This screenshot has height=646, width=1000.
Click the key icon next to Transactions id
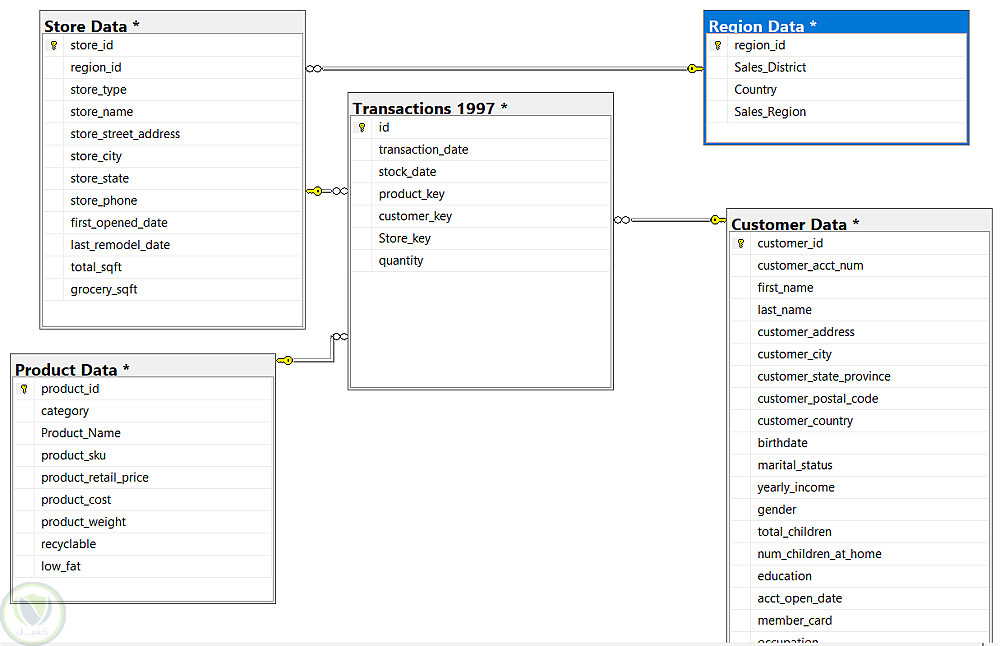[362, 128]
